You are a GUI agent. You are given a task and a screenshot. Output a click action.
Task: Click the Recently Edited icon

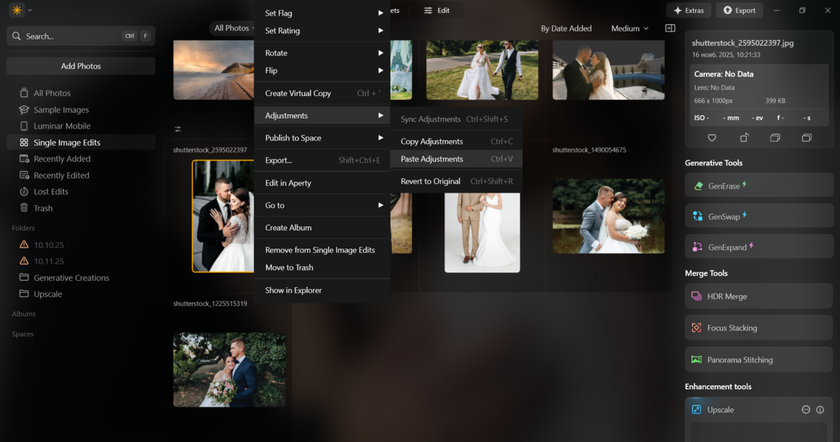[x=24, y=175]
